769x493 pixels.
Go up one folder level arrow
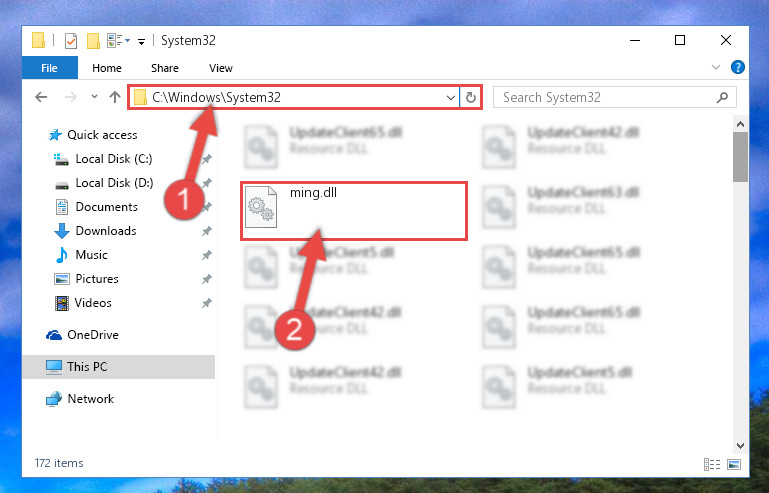click(x=115, y=97)
